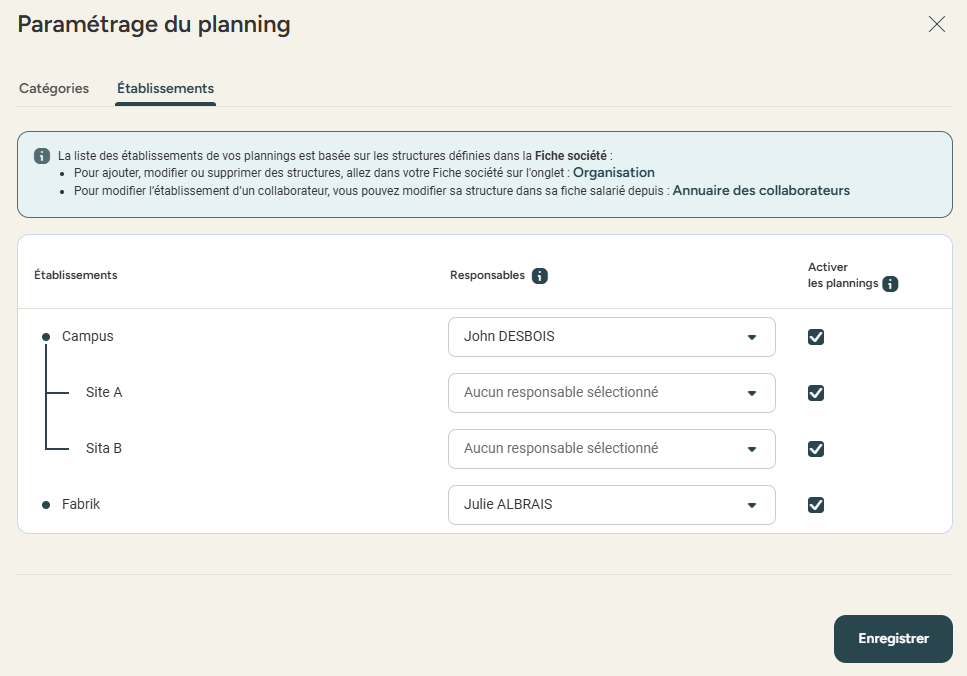Open the Campus responsable dropdown
This screenshot has width=967, height=676.
tap(611, 337)
